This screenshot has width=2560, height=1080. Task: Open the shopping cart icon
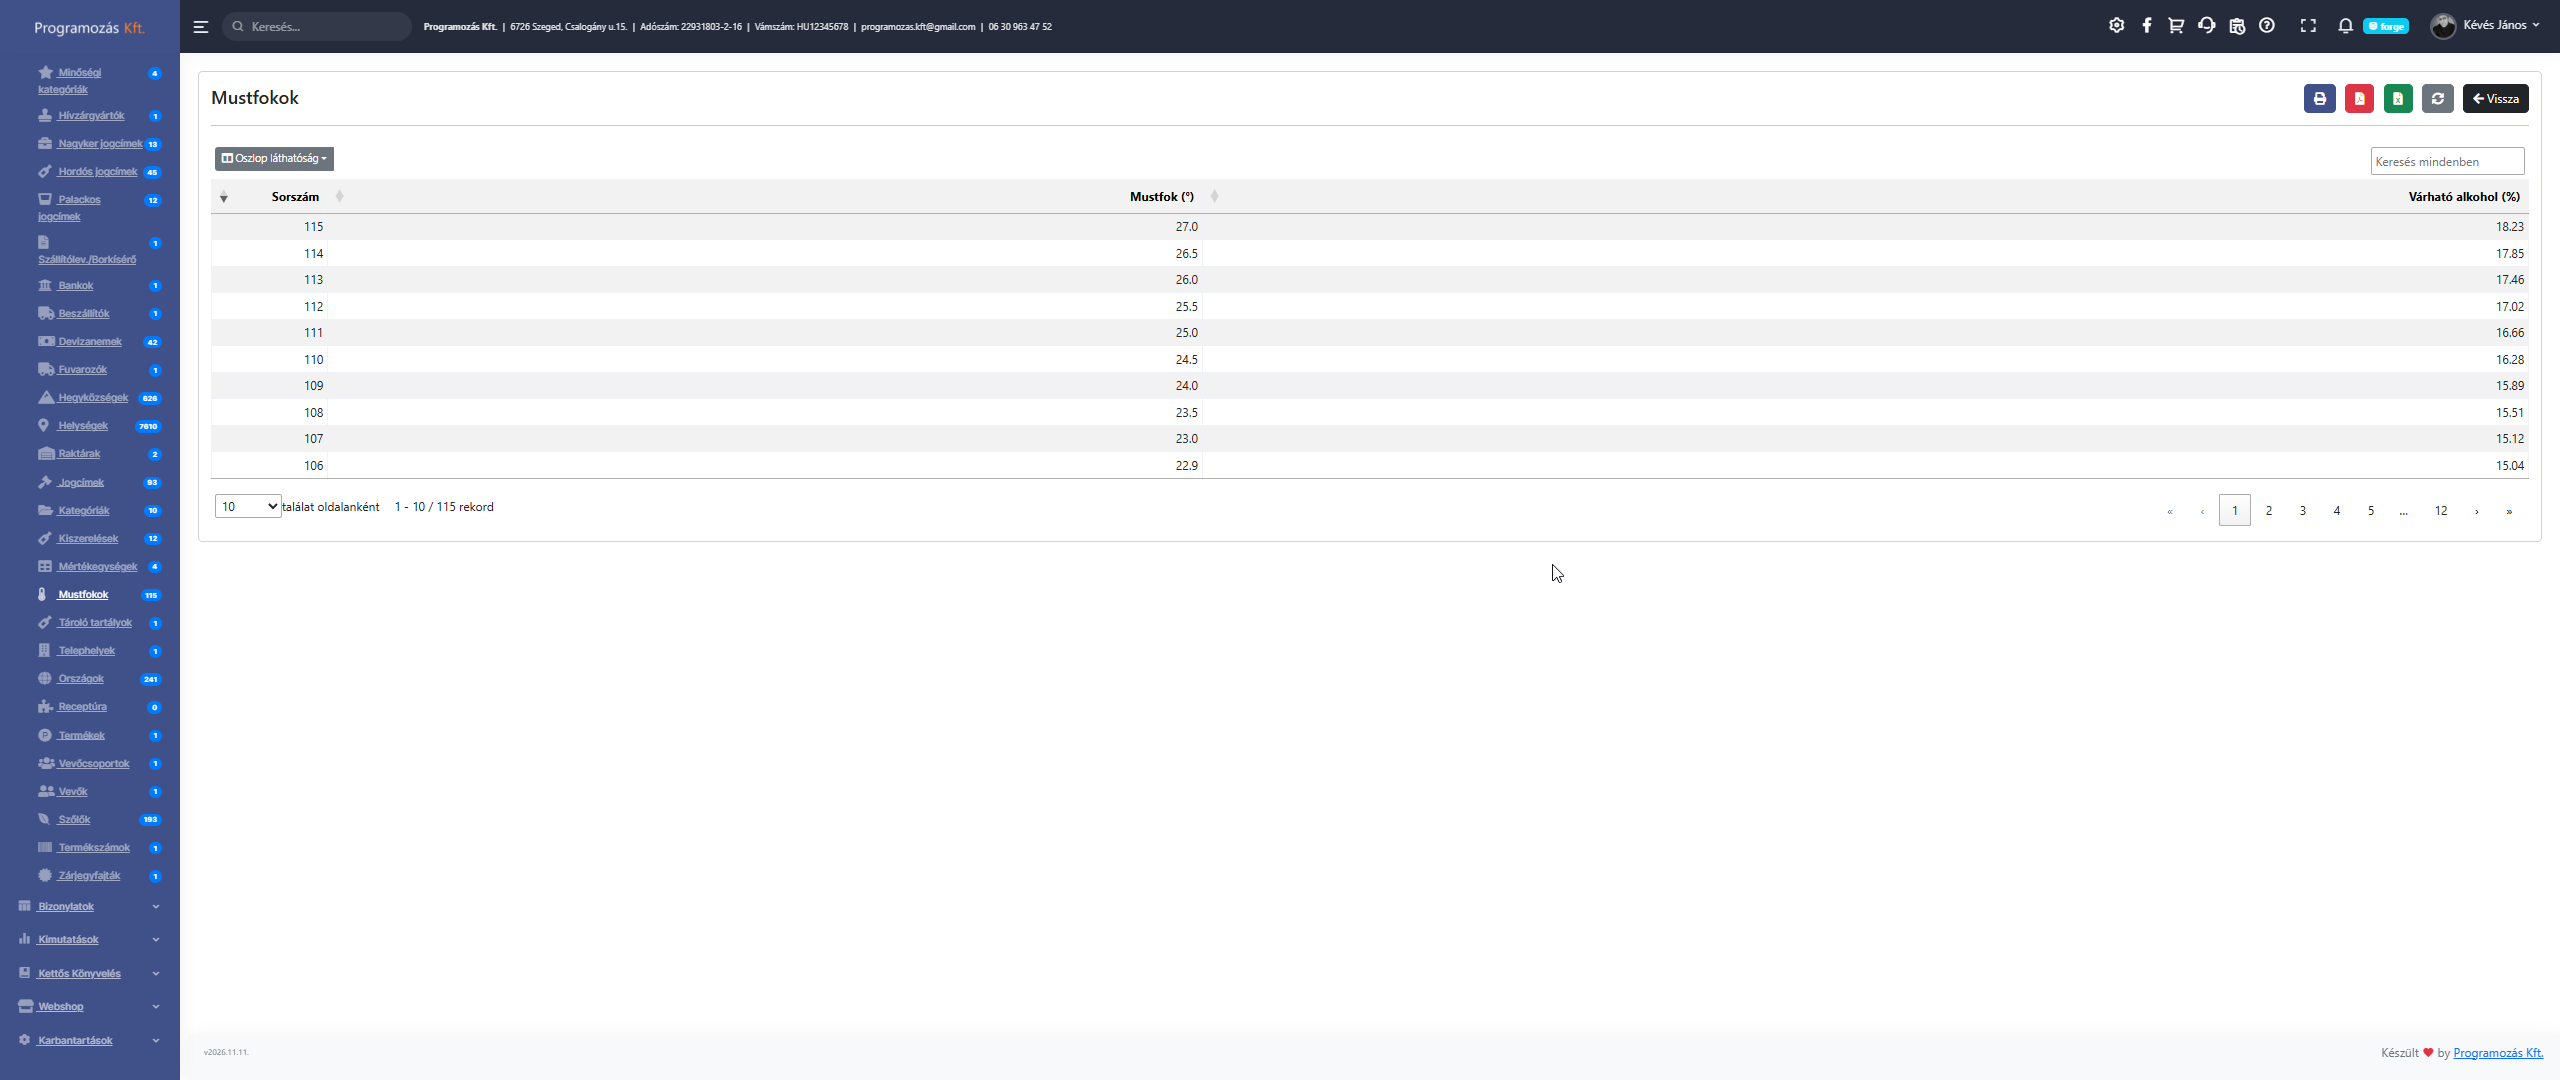pyautogui.click(x=2175, y=26)
